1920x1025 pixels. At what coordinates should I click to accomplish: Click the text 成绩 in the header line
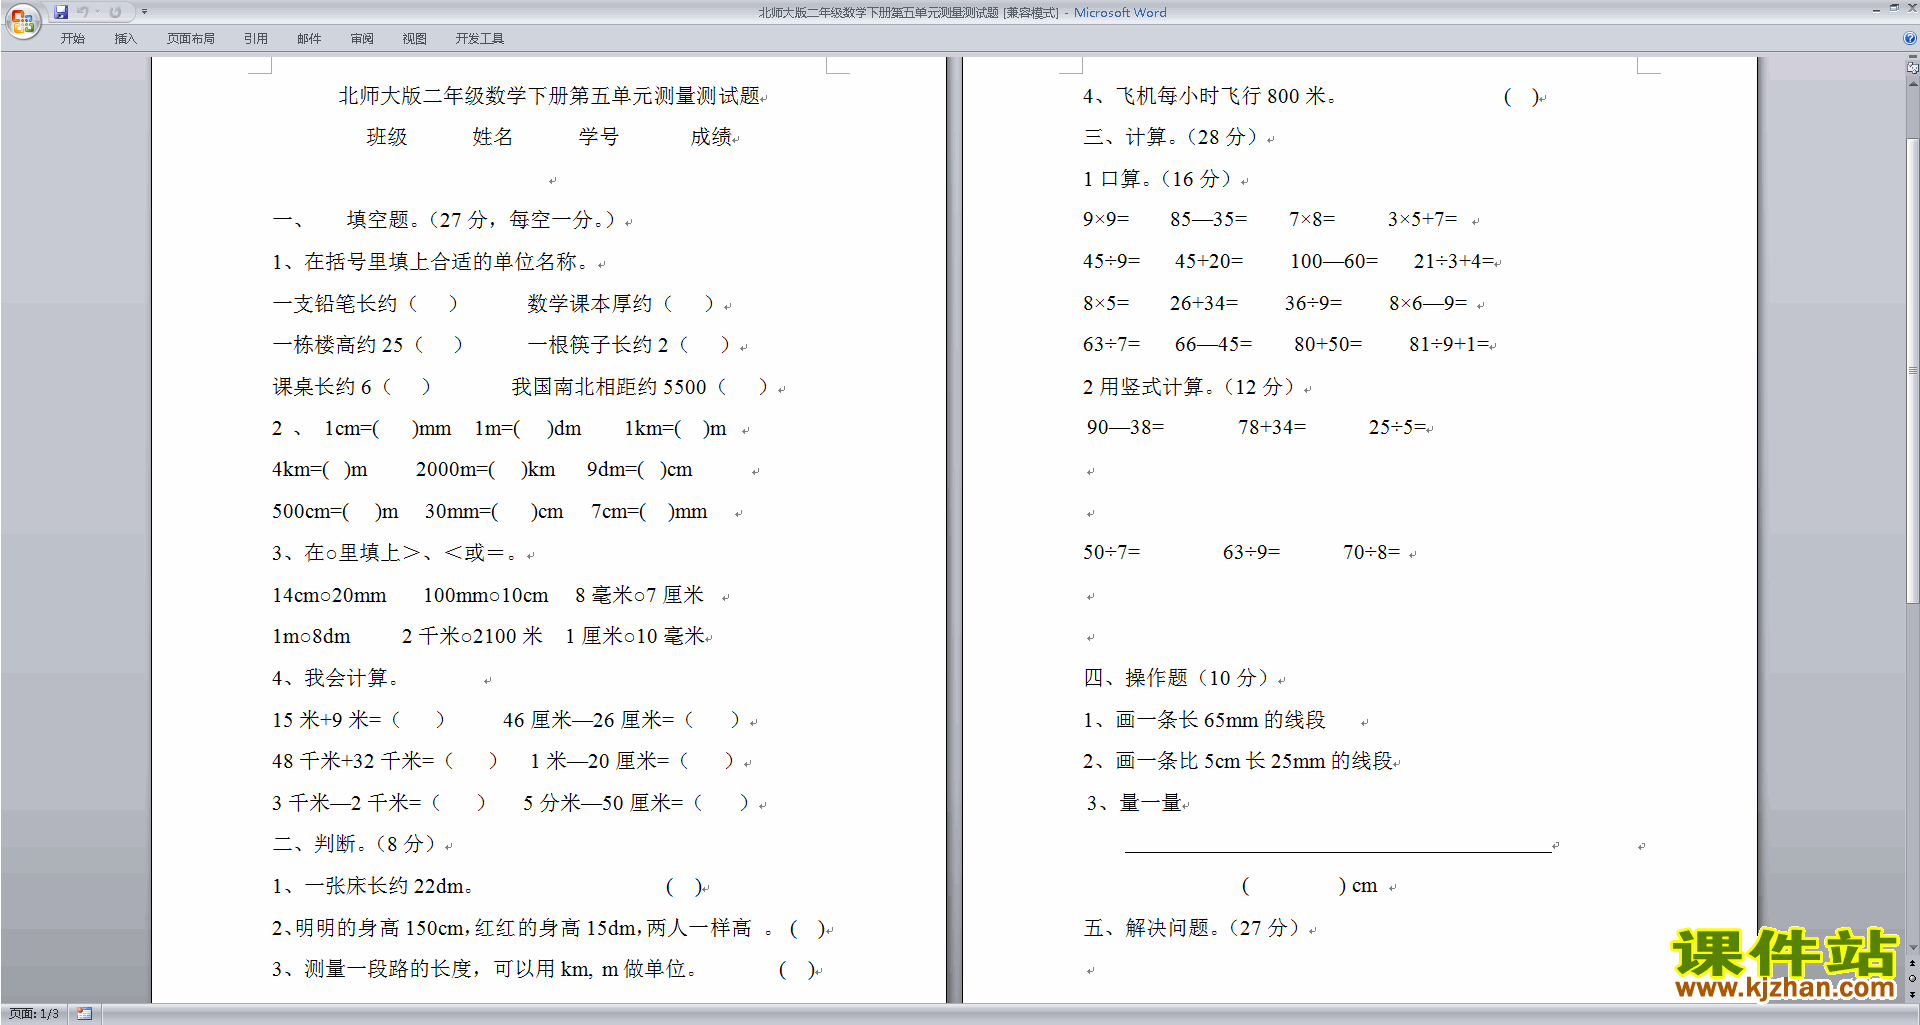click(711, 137)
